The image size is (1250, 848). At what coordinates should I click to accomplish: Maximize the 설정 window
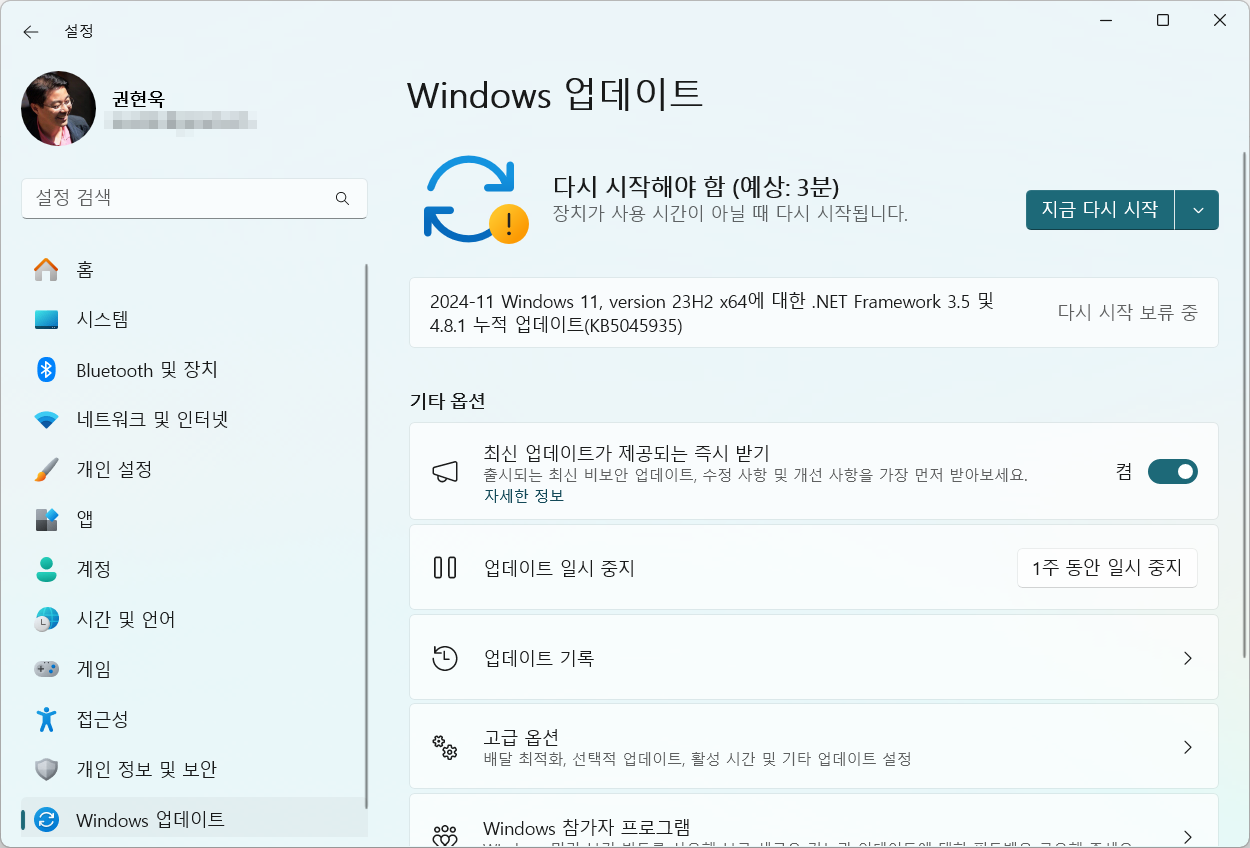(x=1163, y=20)
